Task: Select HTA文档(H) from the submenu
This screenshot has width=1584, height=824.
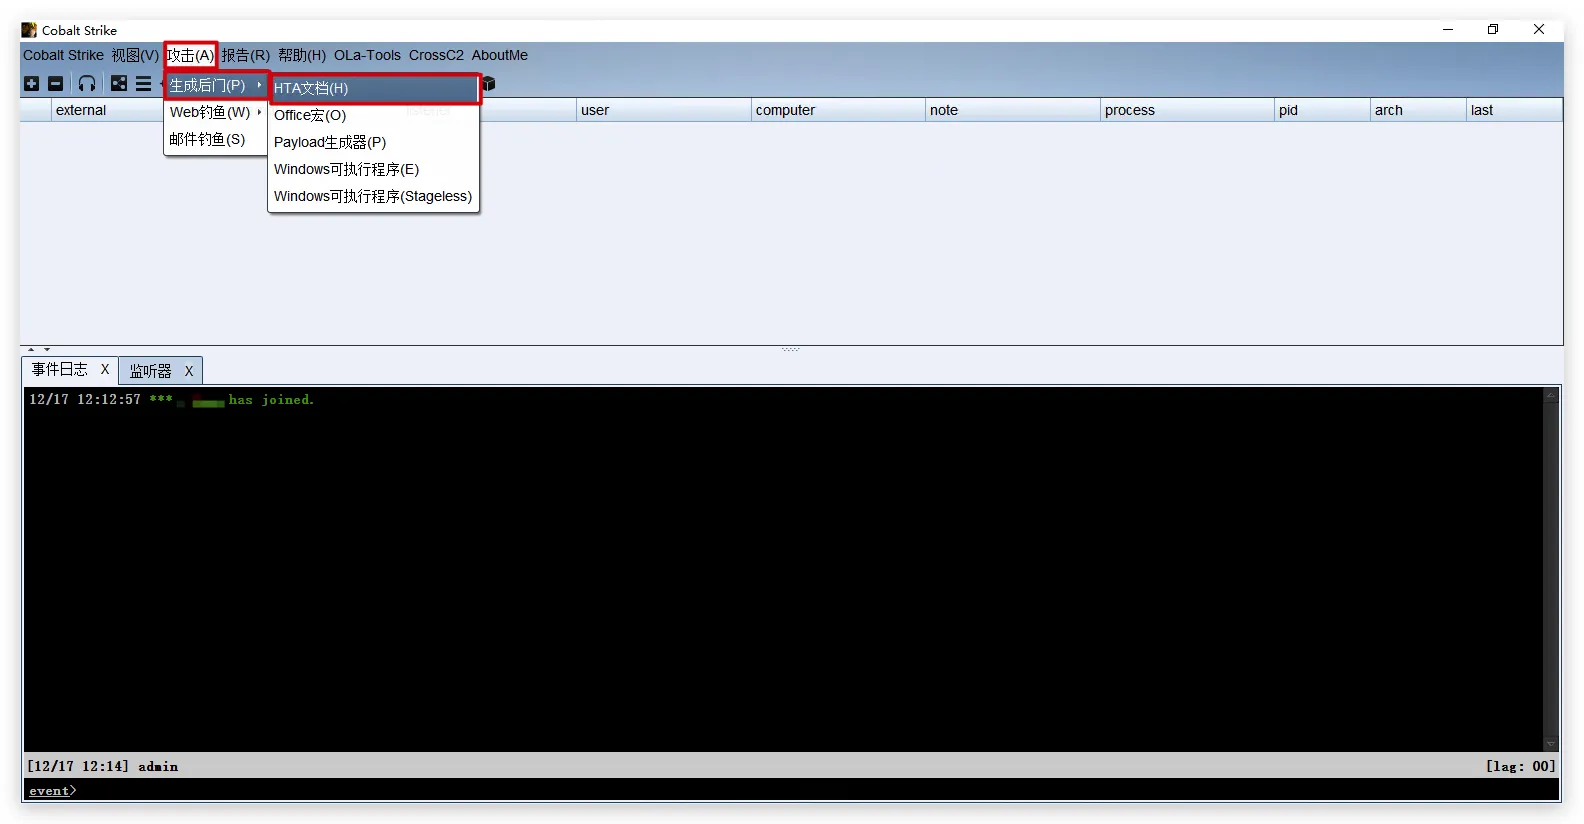Action: [x=373, y=88]
